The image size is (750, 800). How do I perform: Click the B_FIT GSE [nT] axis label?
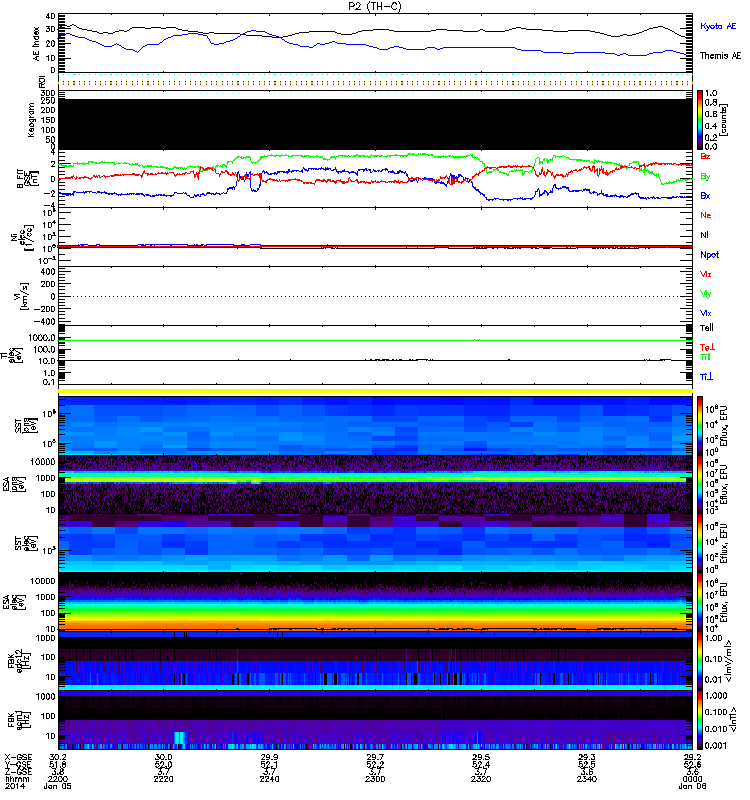[28, 178]
